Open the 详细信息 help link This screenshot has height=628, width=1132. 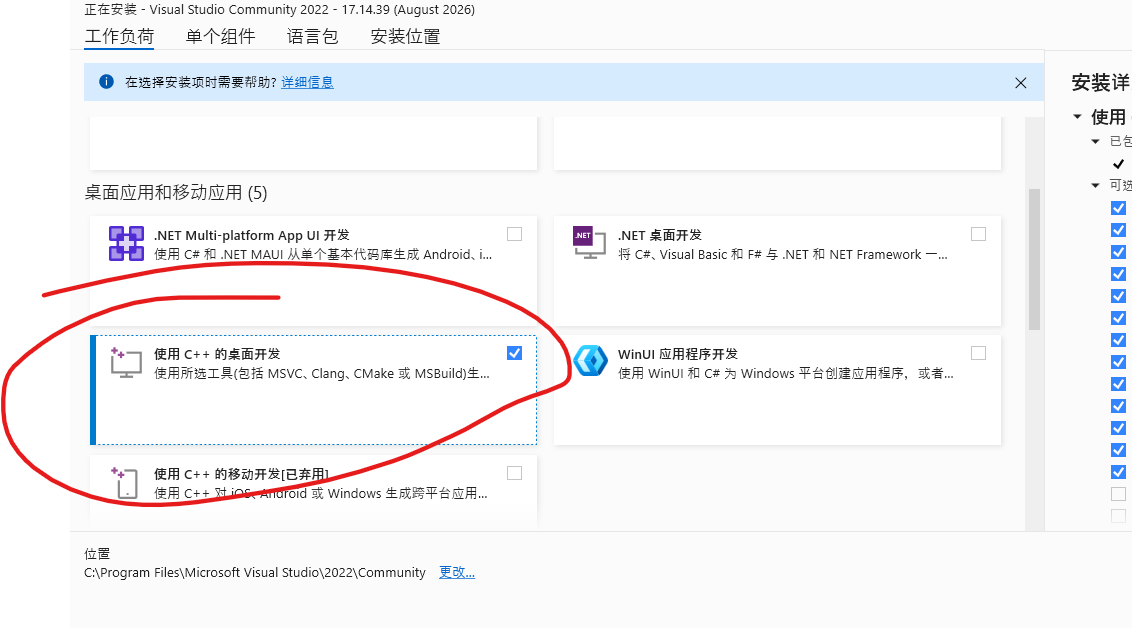[x=308, y=82]
